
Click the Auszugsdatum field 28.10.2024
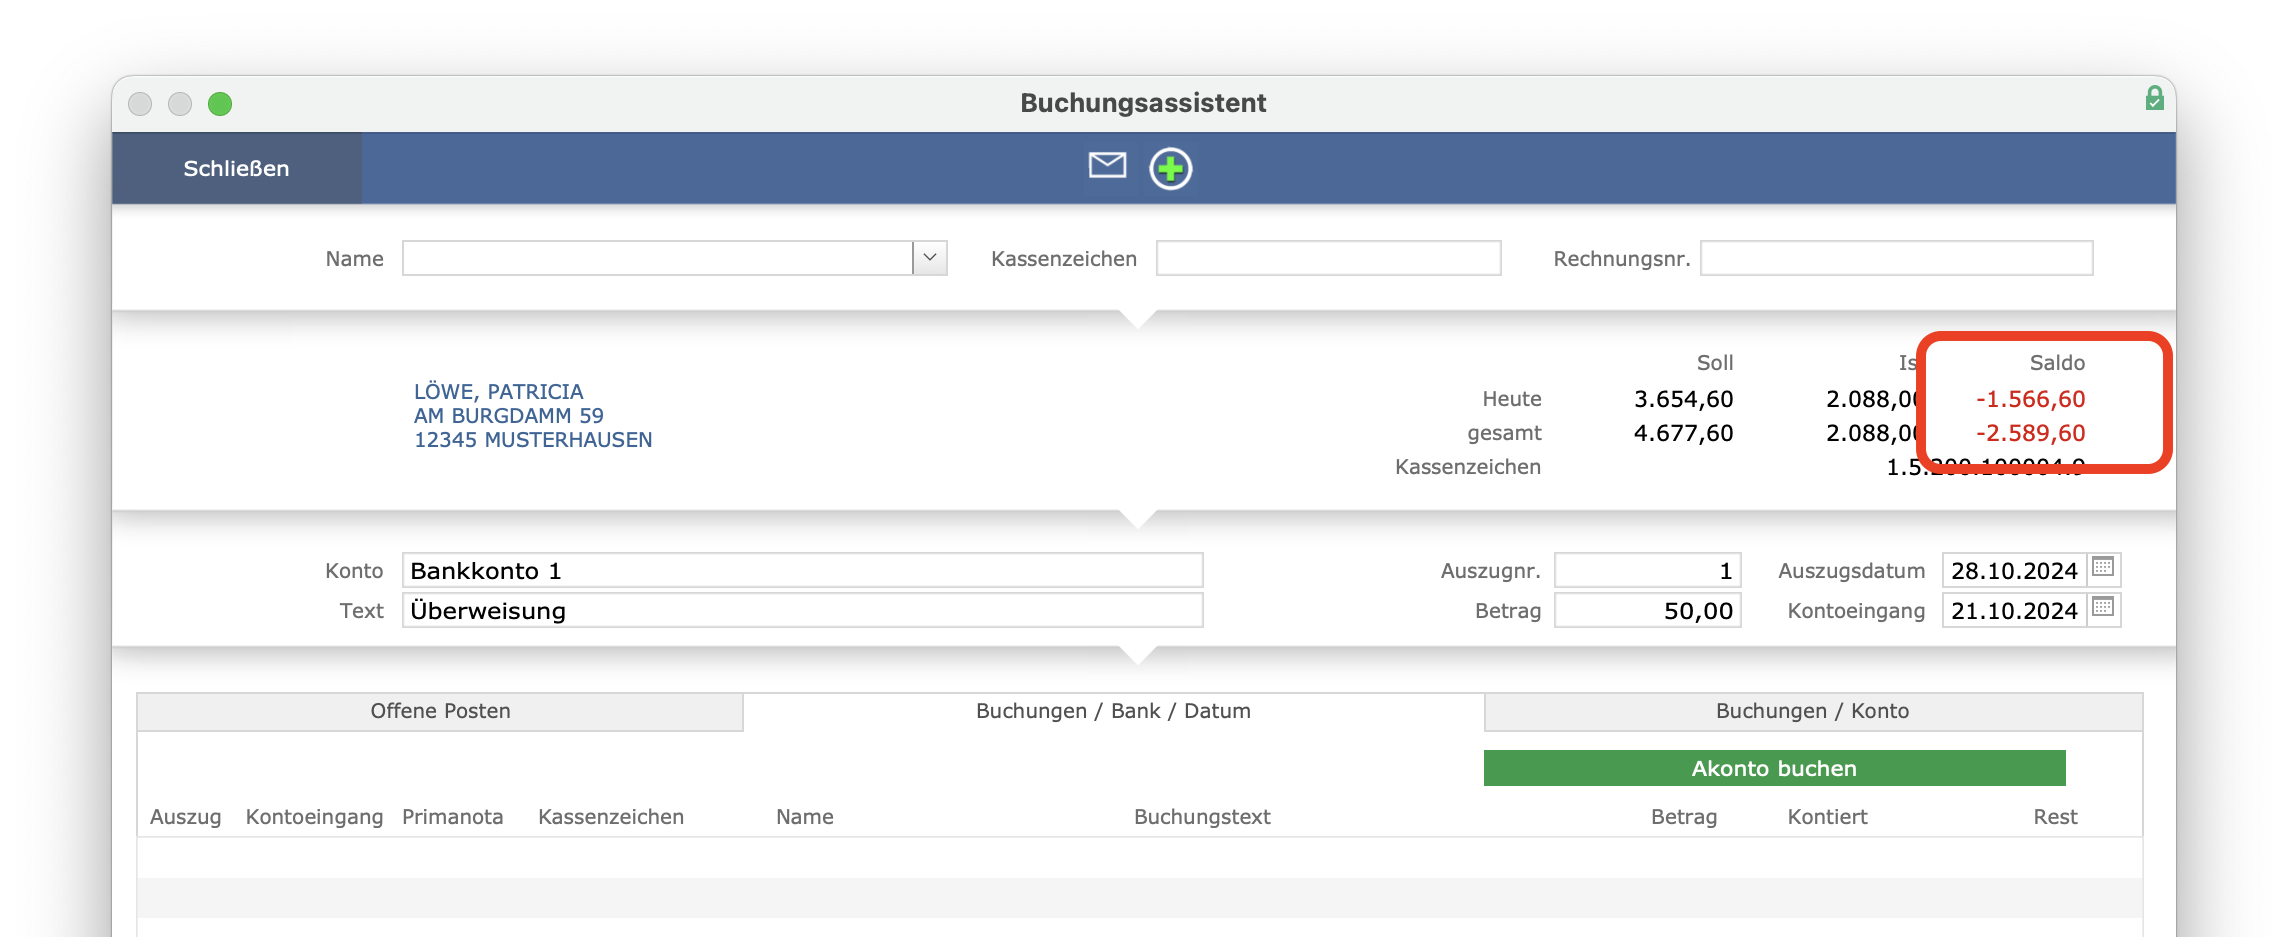tap(2014, 570)
